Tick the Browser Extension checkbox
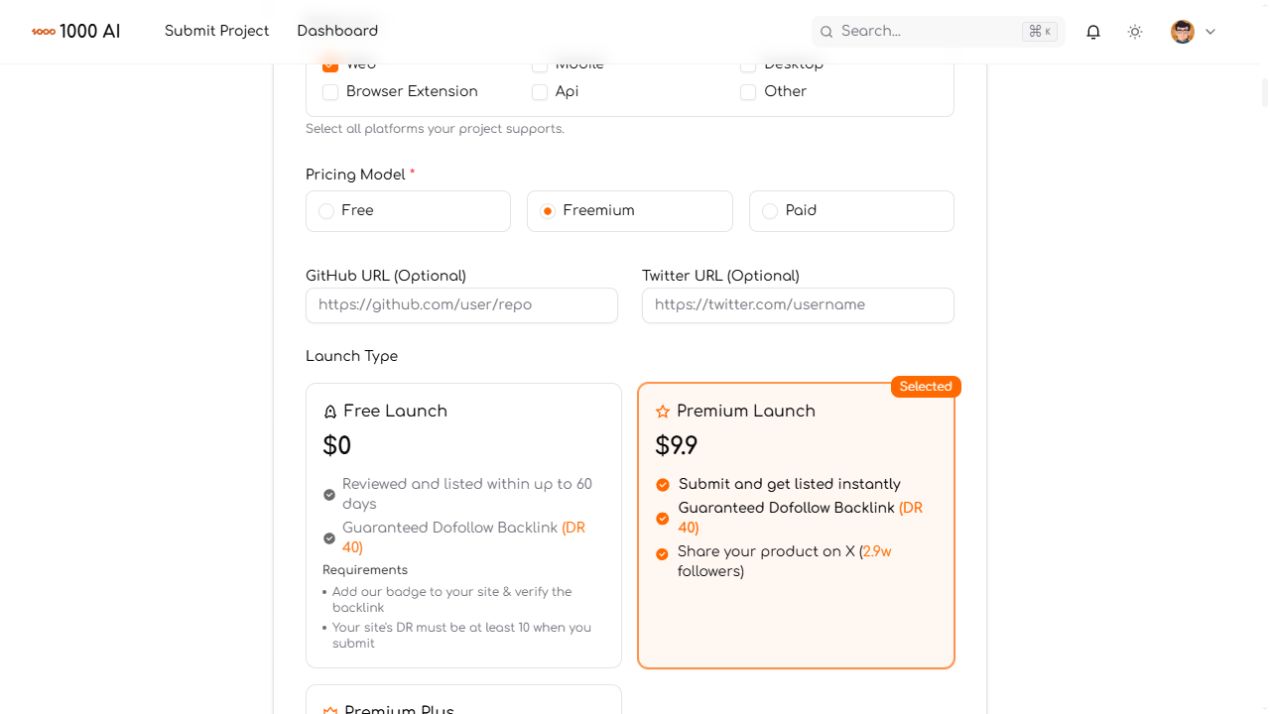The width and height of the screenshot is (1270, 714). pyautogui.click(x=330, y=92)
